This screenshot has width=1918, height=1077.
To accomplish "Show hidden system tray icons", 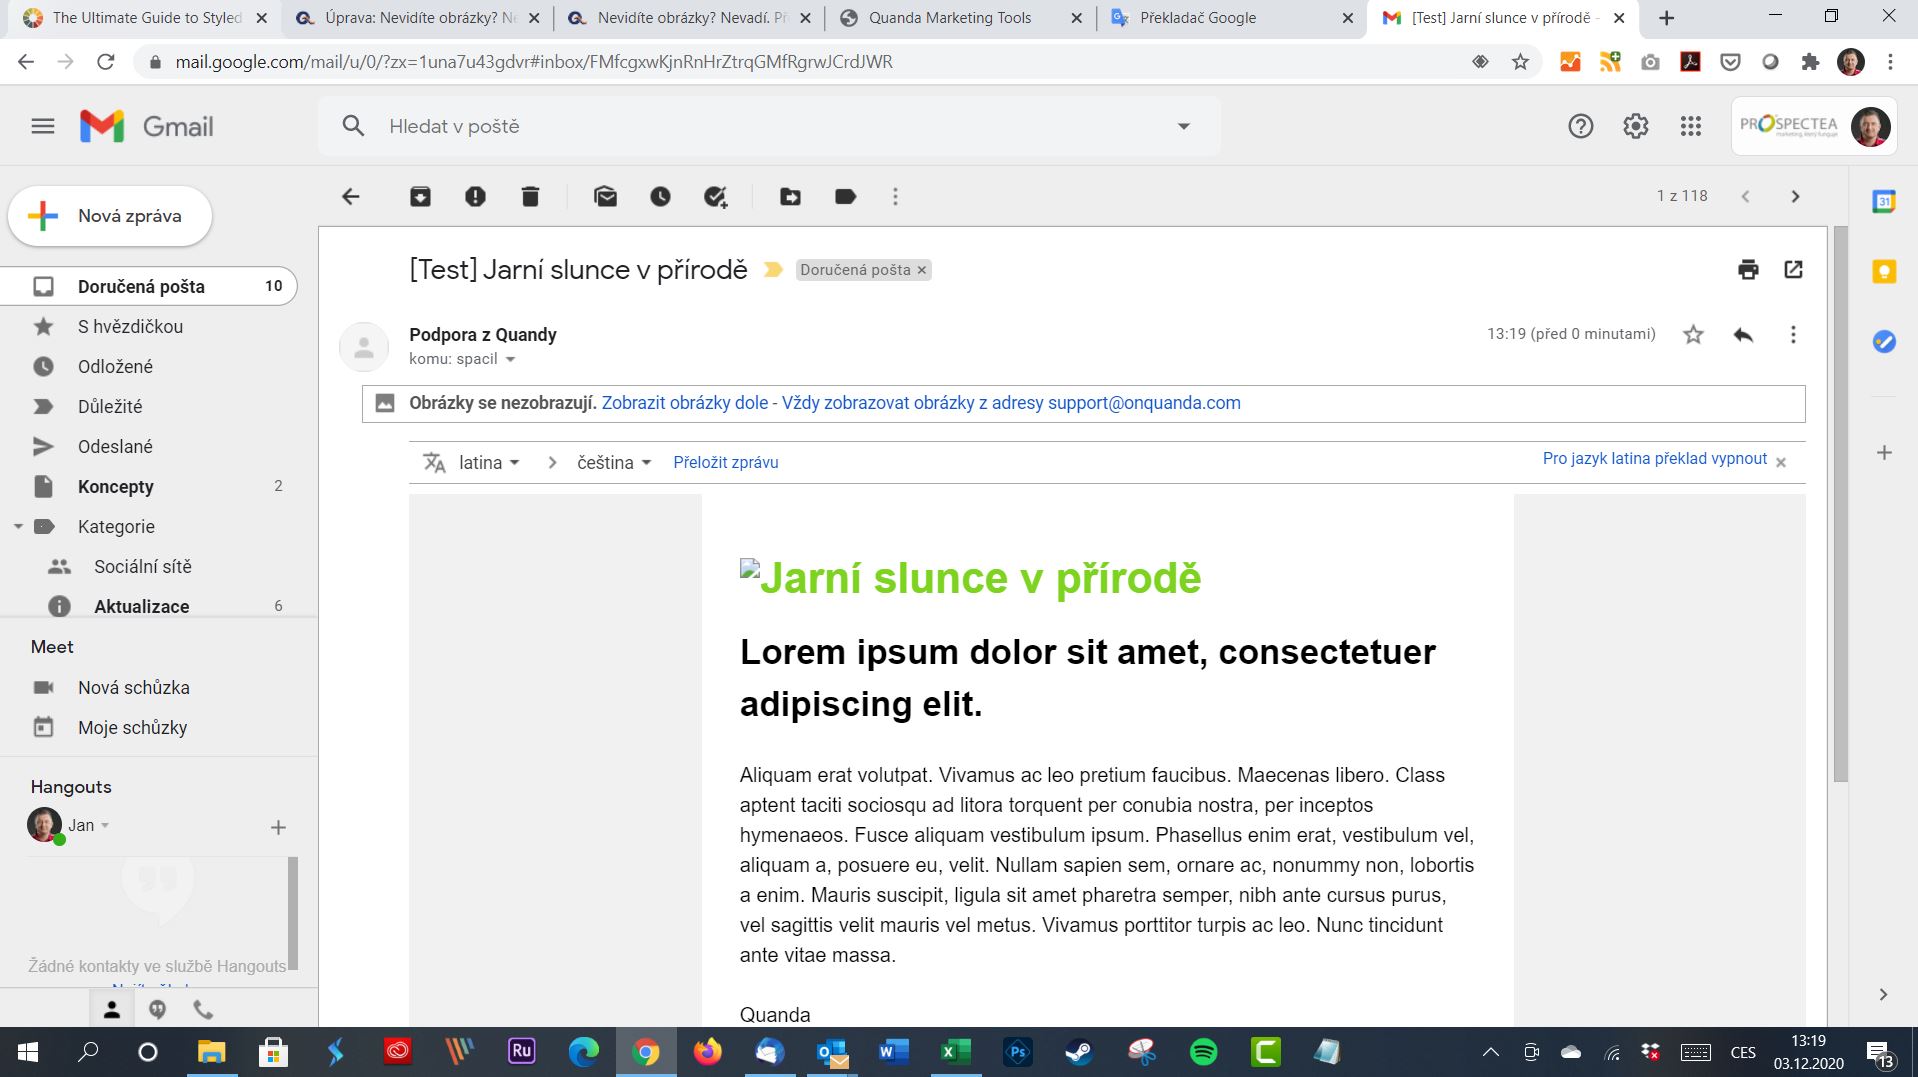I will click(x=1490, y=1052).
